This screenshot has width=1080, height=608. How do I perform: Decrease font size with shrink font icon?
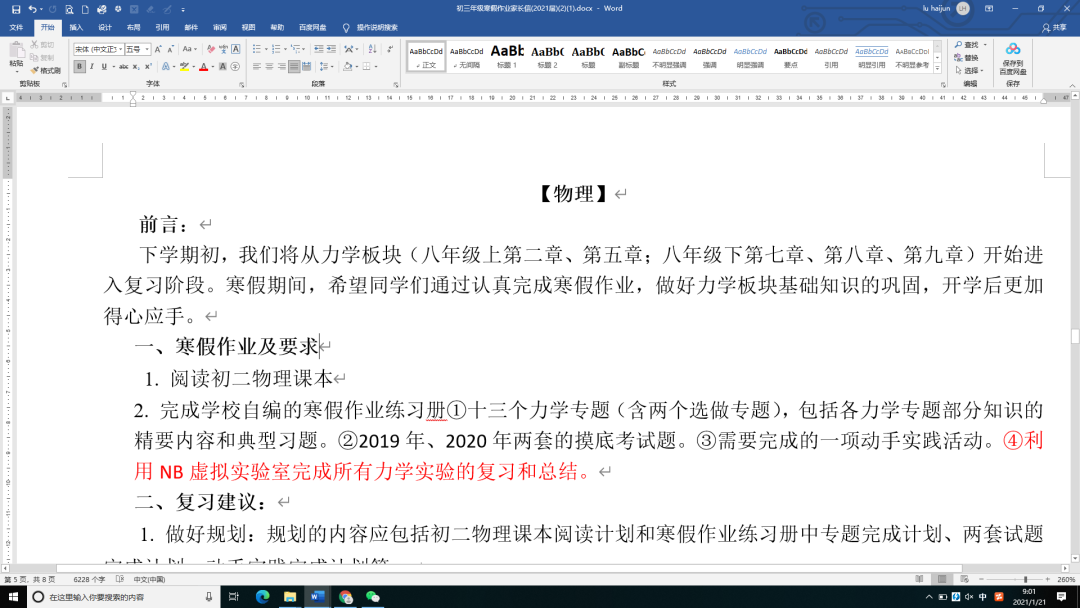tap(170, 49)
